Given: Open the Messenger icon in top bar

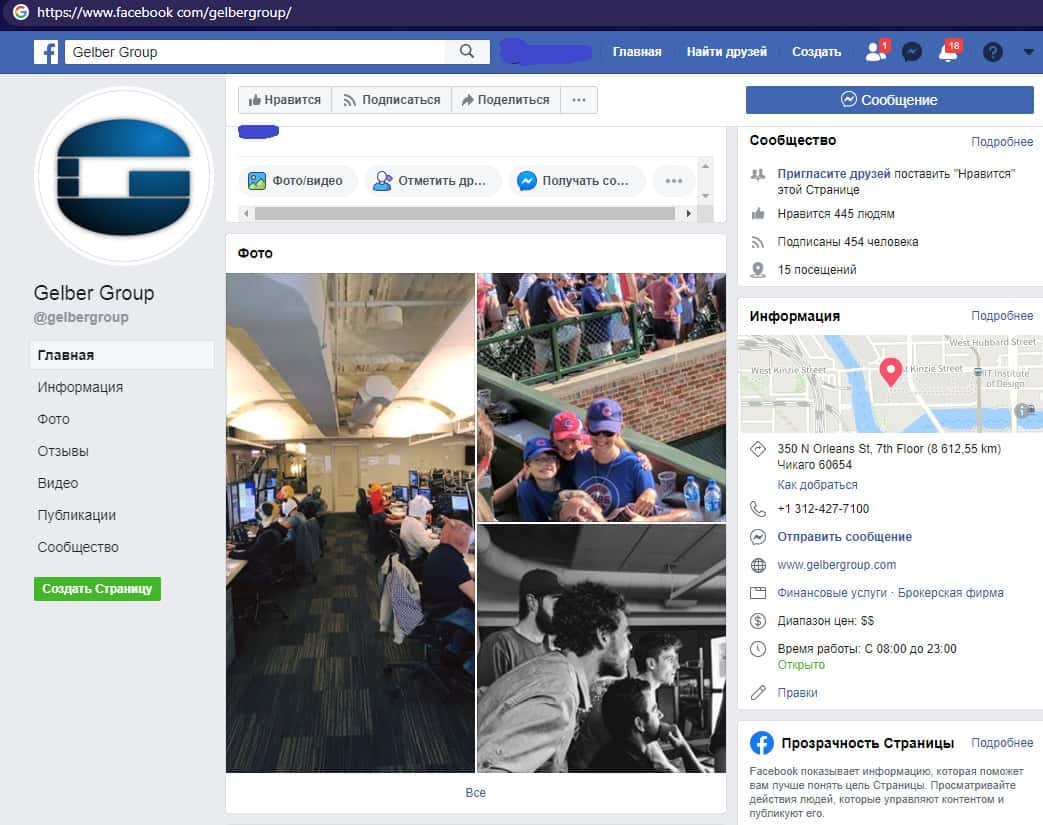Looking at the screenshot, I should click(x=911, y=52).
